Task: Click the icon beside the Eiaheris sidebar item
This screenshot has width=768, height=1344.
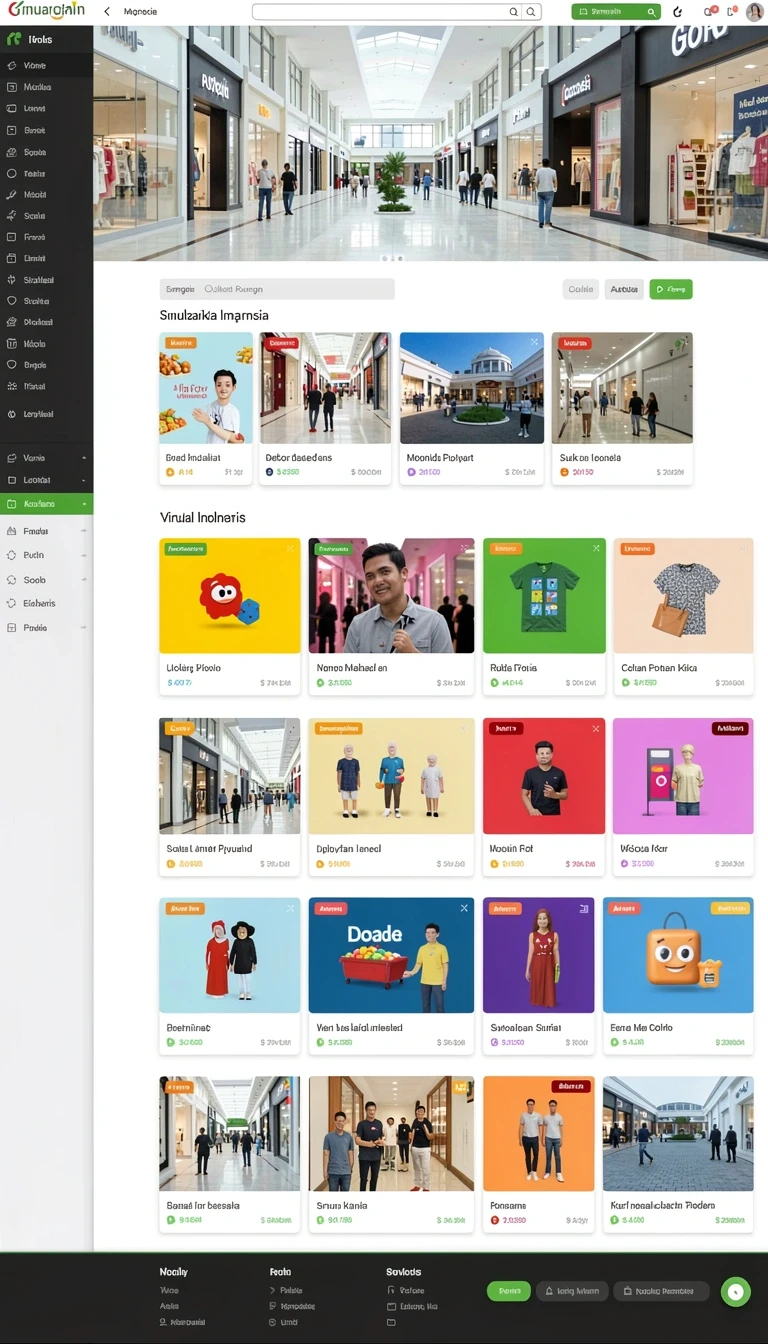Action: 12,604
